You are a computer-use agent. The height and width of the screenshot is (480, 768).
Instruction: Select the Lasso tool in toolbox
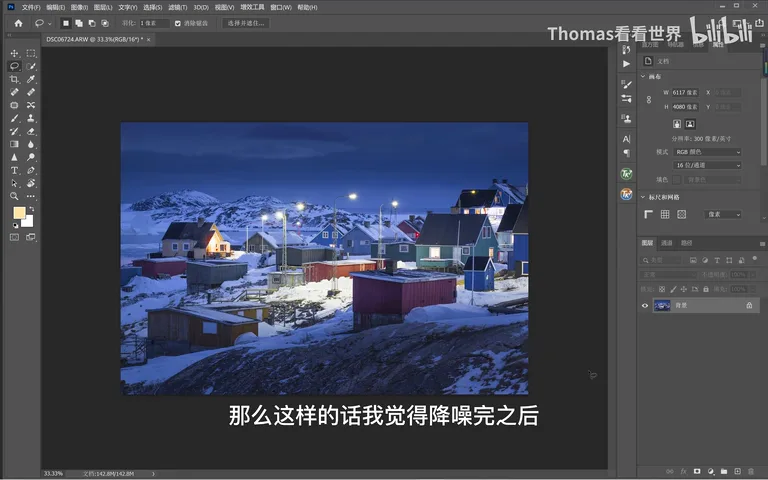(14, 66)
